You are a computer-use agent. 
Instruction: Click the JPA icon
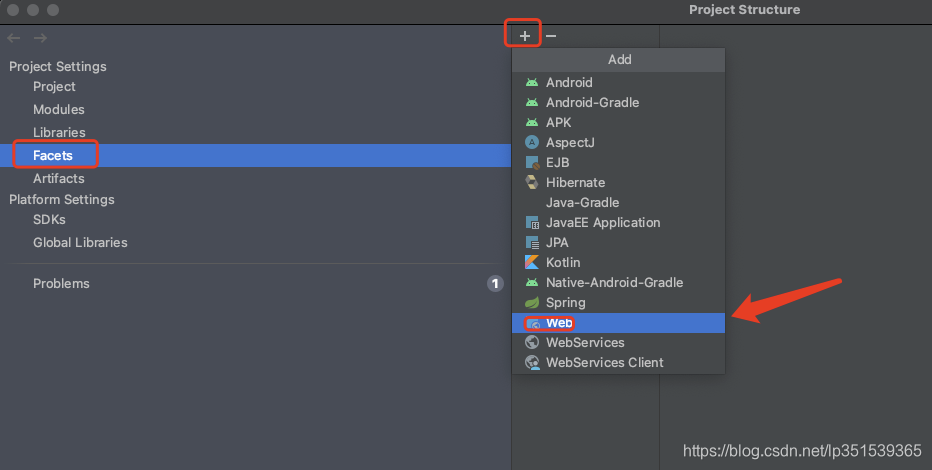532,242
